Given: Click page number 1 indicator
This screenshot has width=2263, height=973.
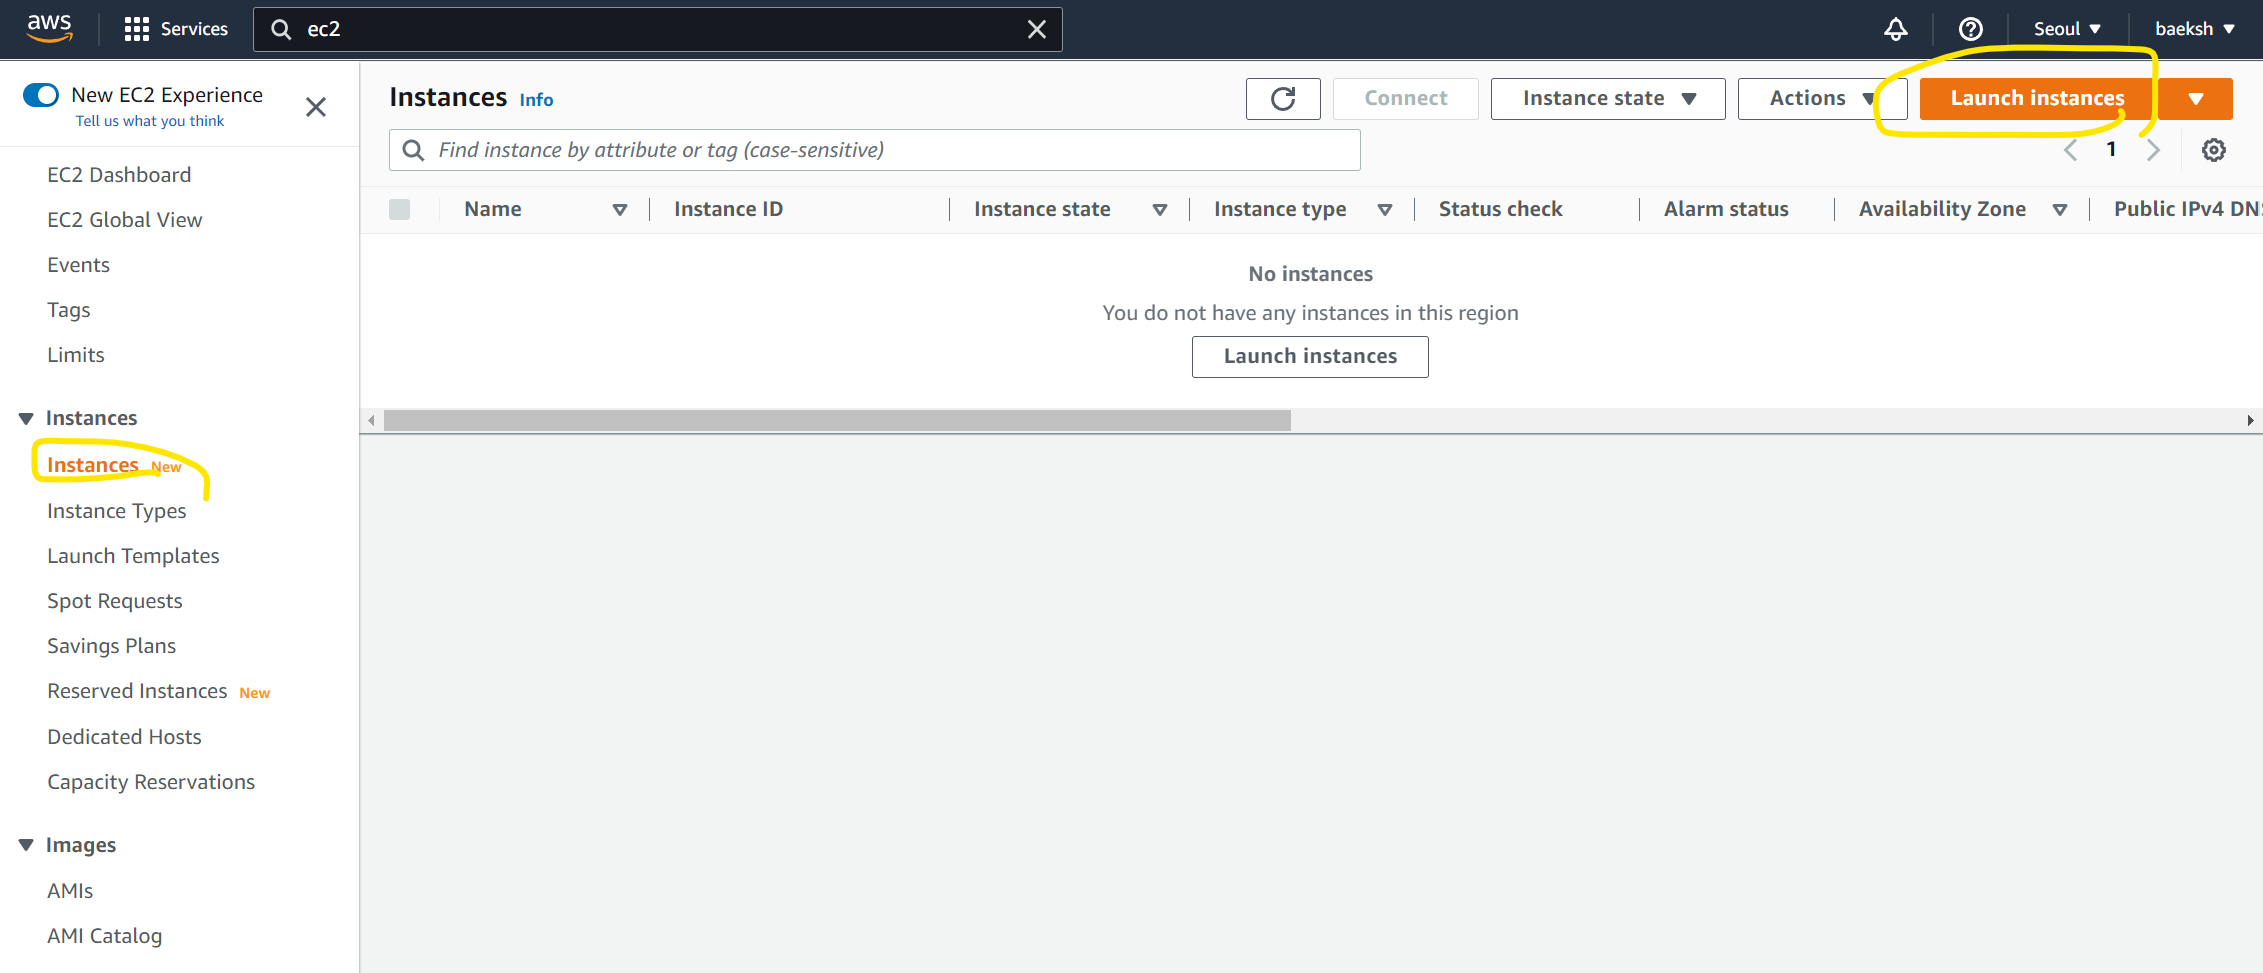Looking at the screenshot, I should [x=2111, y=150].
